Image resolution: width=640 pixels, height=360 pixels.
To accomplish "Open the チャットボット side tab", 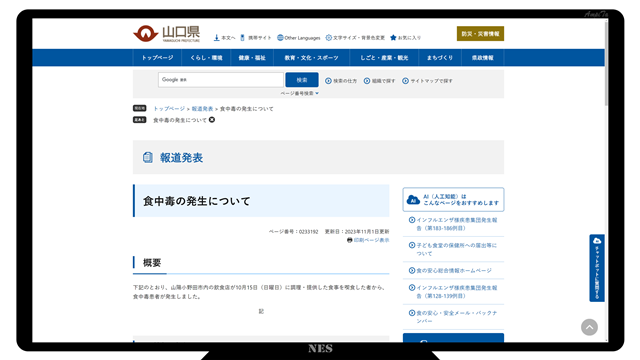I will pos(597,268).
